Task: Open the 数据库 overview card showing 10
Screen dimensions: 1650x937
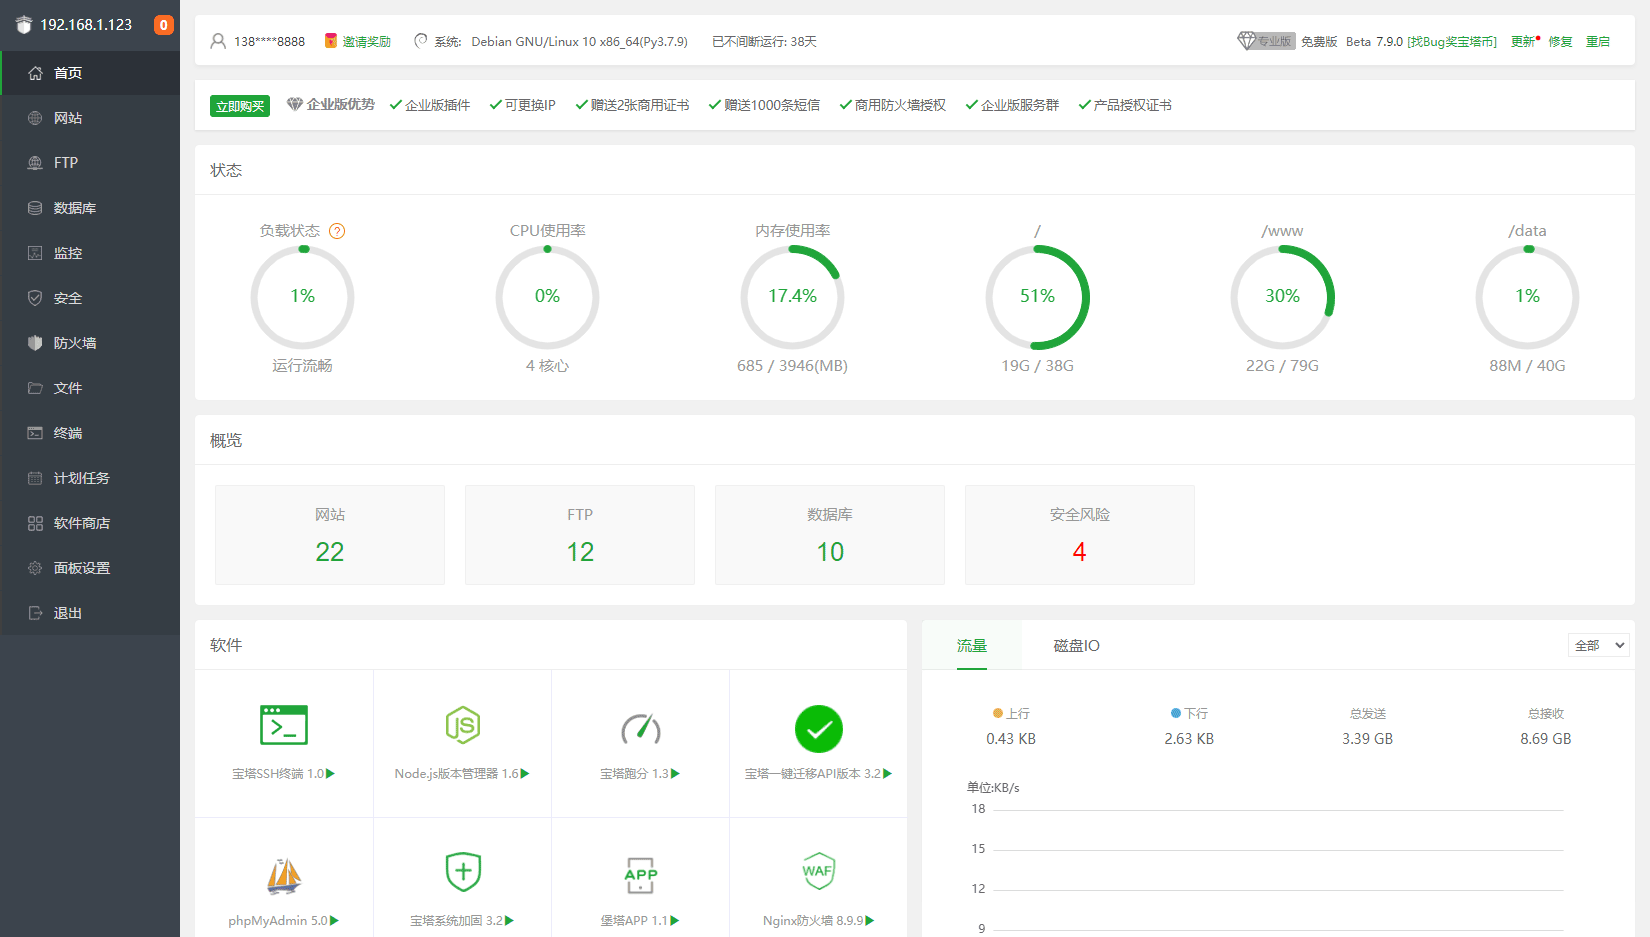Action: click(830, 535)
